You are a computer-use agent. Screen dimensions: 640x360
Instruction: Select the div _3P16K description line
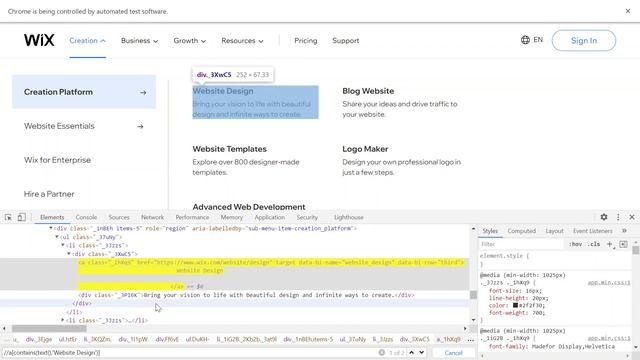click(x=246, y=295)
